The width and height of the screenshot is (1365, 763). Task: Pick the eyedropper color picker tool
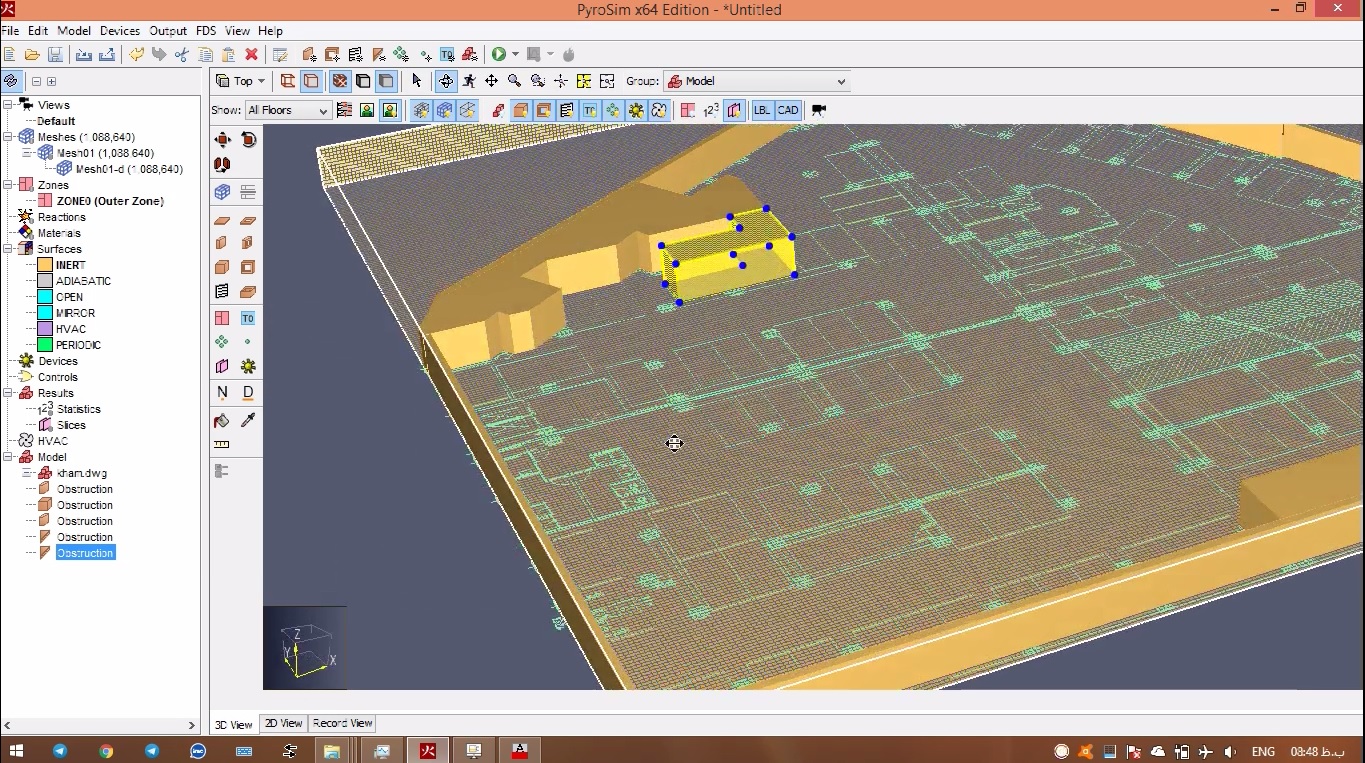point(248,421)
